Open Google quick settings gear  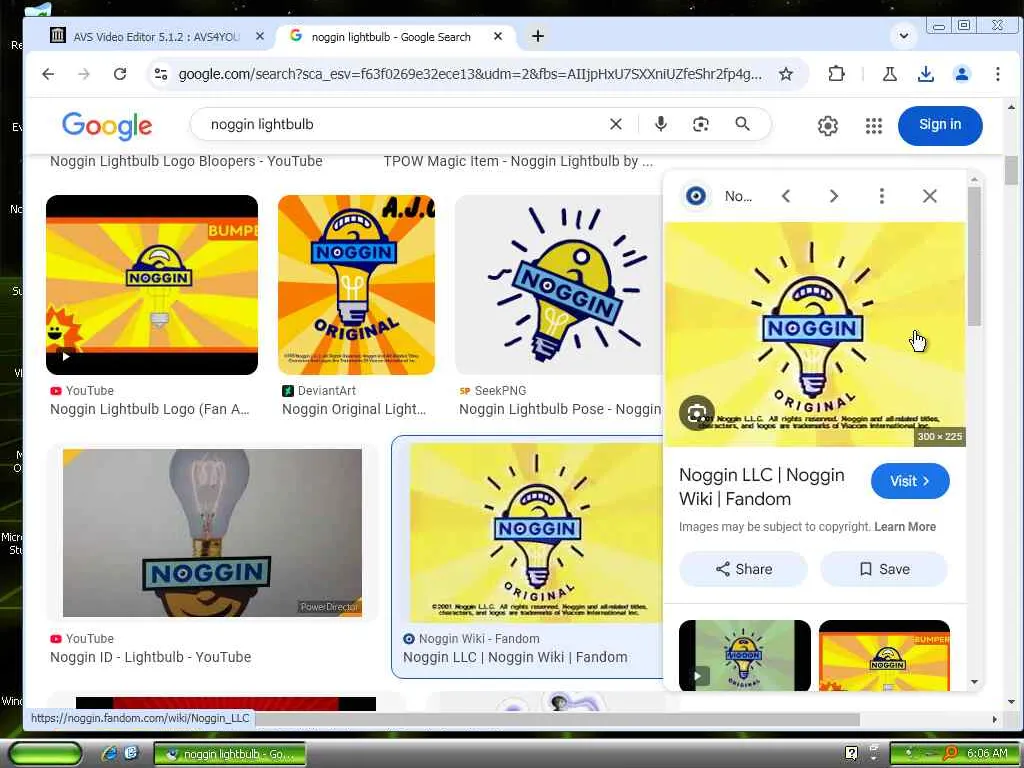[827, 125]
